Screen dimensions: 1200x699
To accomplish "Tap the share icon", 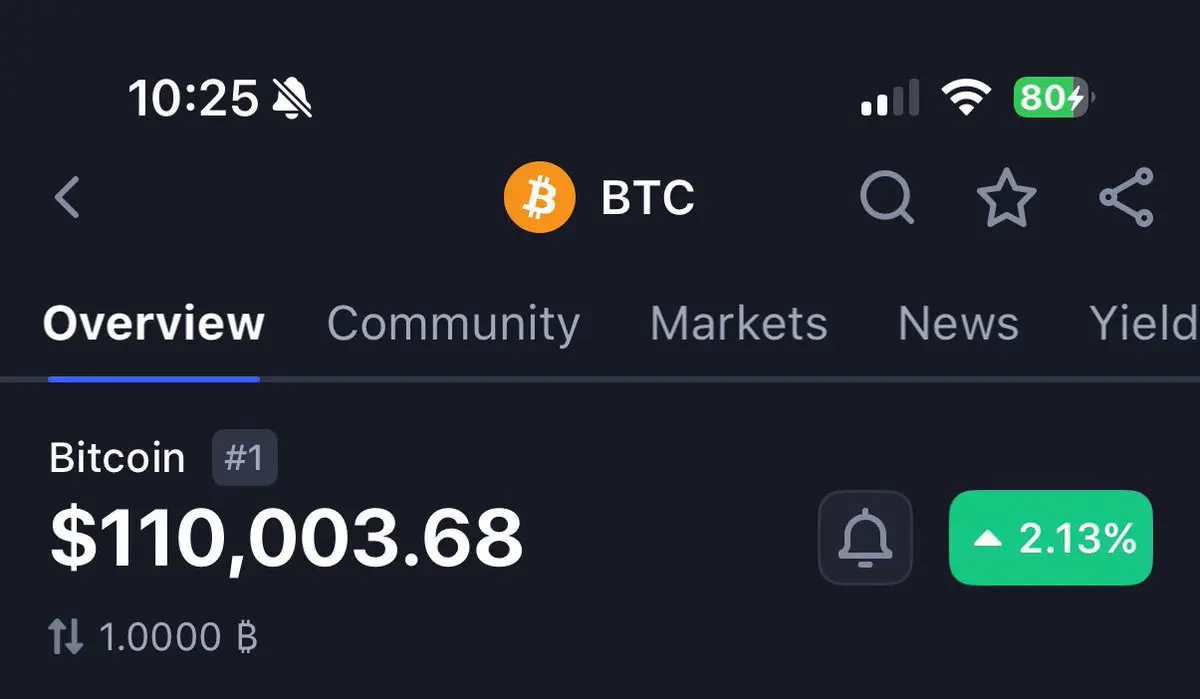I will coord(1127,197).
